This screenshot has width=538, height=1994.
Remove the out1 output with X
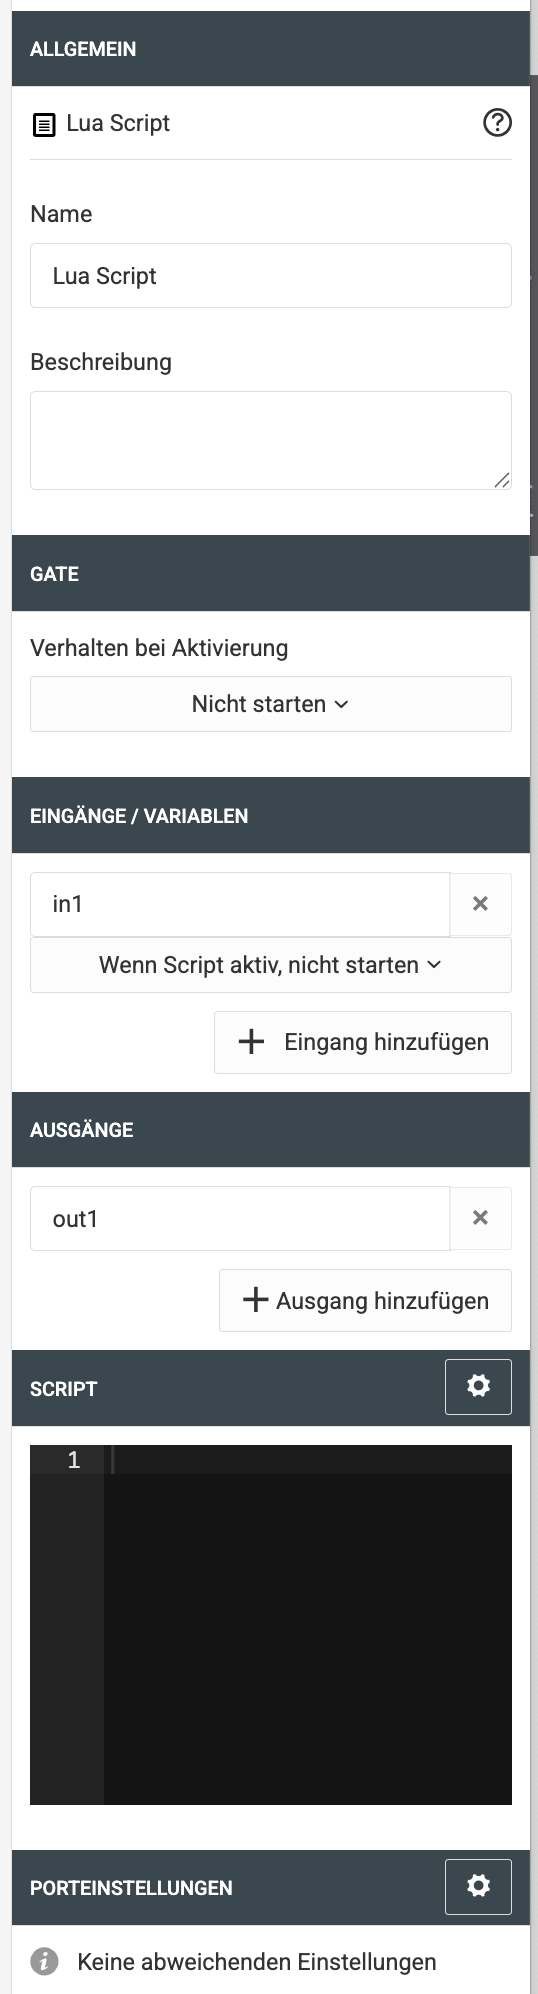click(481, 1218)
